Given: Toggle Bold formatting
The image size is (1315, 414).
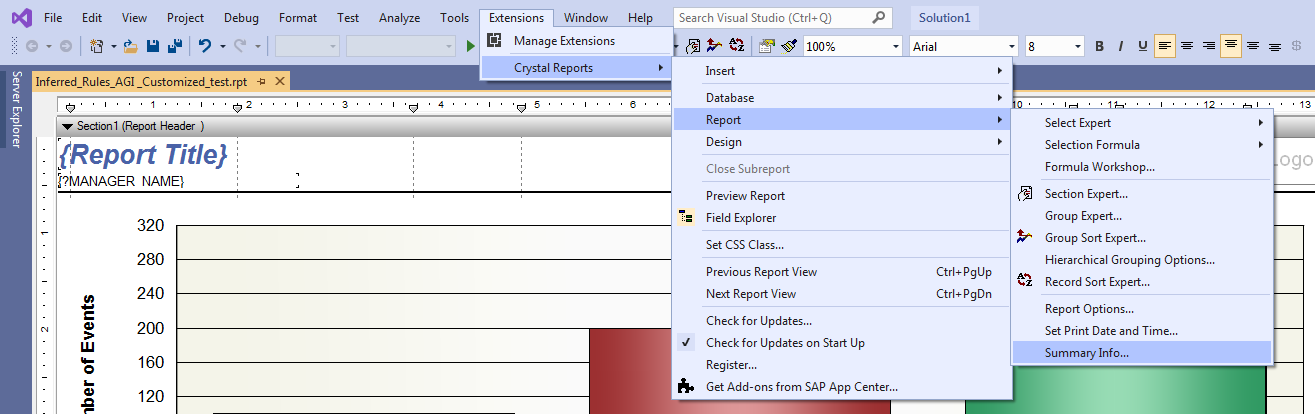Looking at the screenshot, I should 1100,46.
